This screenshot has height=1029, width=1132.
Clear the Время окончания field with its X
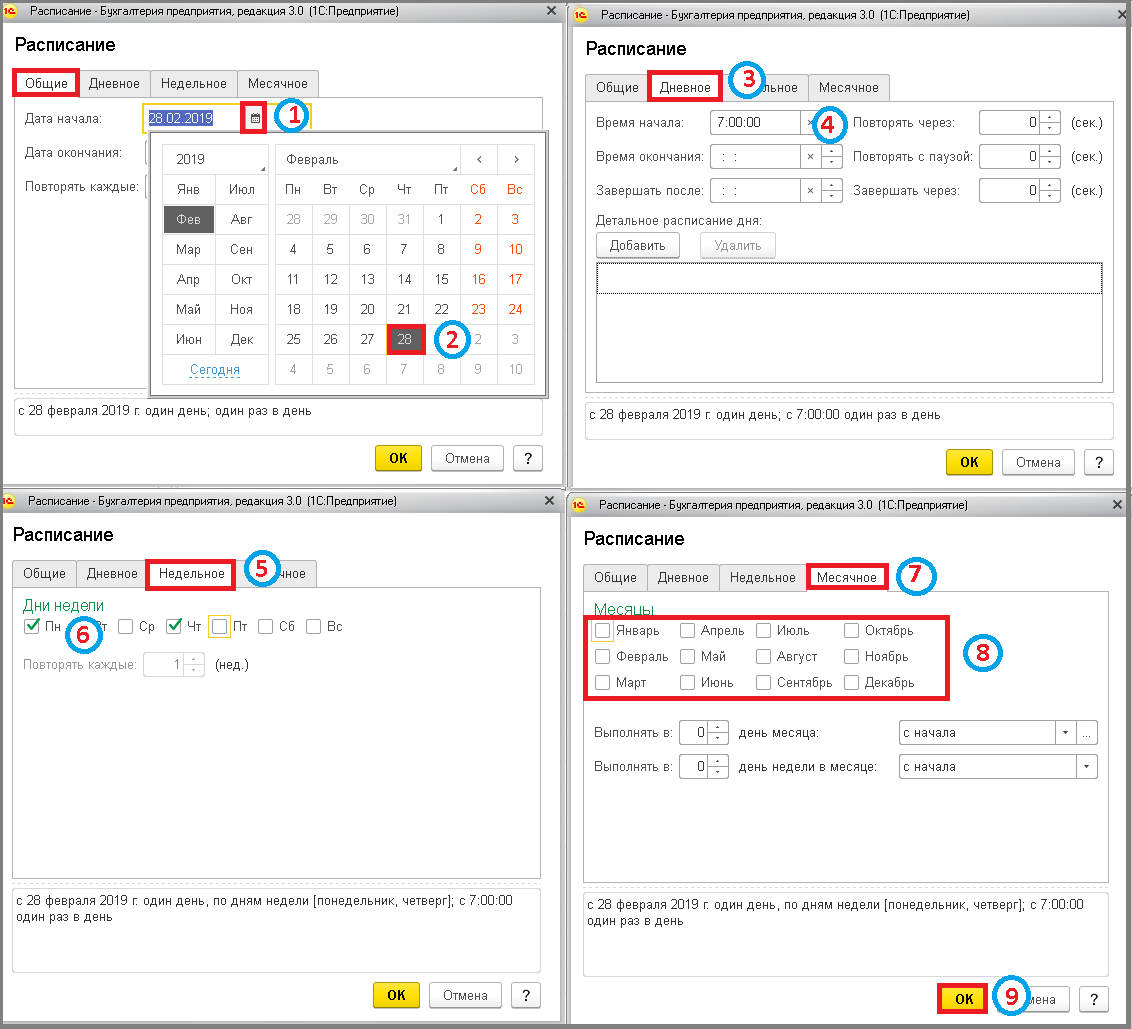pos(810,157)
